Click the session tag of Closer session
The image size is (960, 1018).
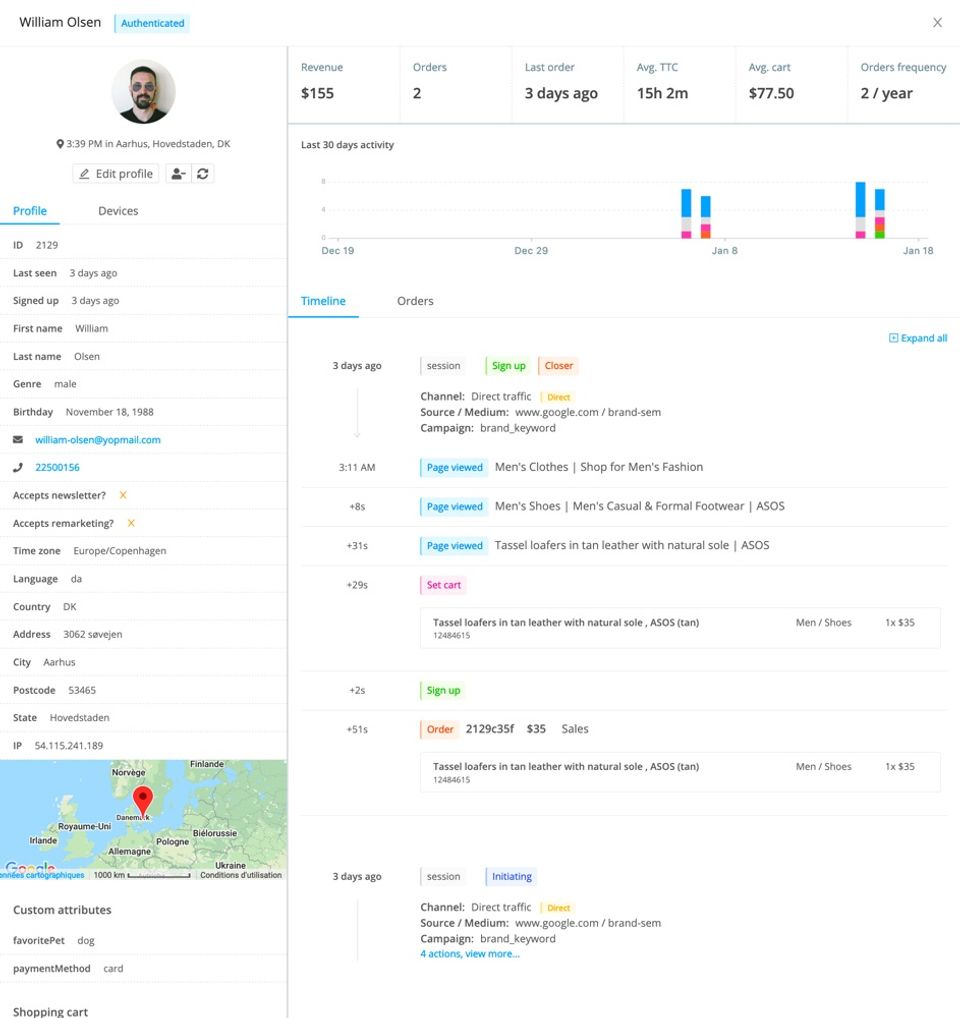[x=443, y=366]
